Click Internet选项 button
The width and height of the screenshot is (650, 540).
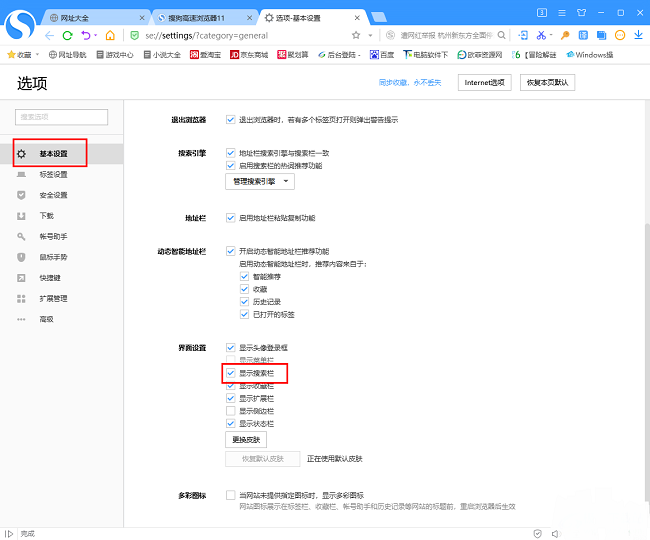pos(485,82)
